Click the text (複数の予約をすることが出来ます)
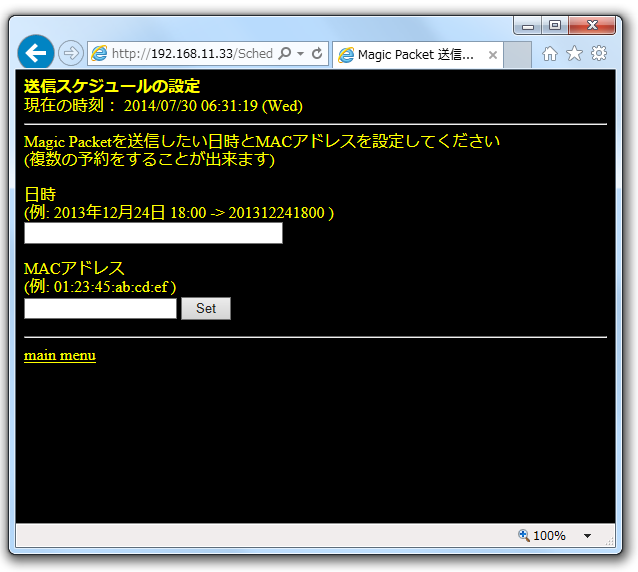The image size is (638, 572). [149, 159]
